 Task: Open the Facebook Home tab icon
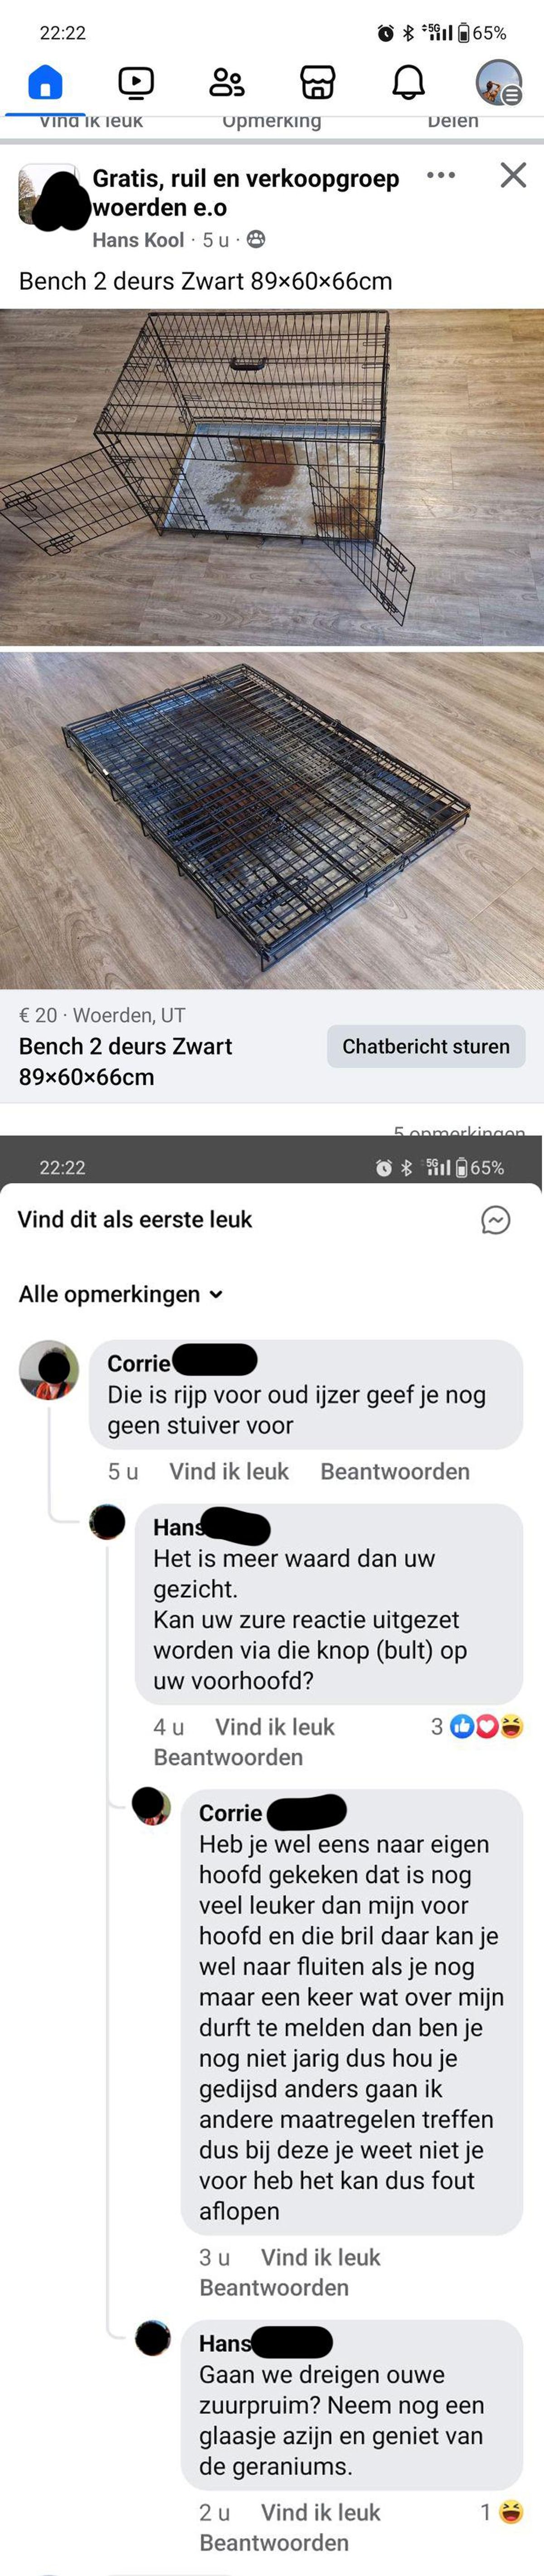[x=45, y=82]
